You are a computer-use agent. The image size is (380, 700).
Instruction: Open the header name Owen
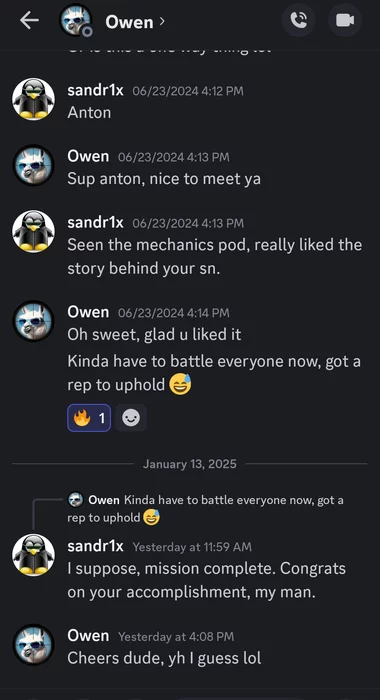(129, 21)
